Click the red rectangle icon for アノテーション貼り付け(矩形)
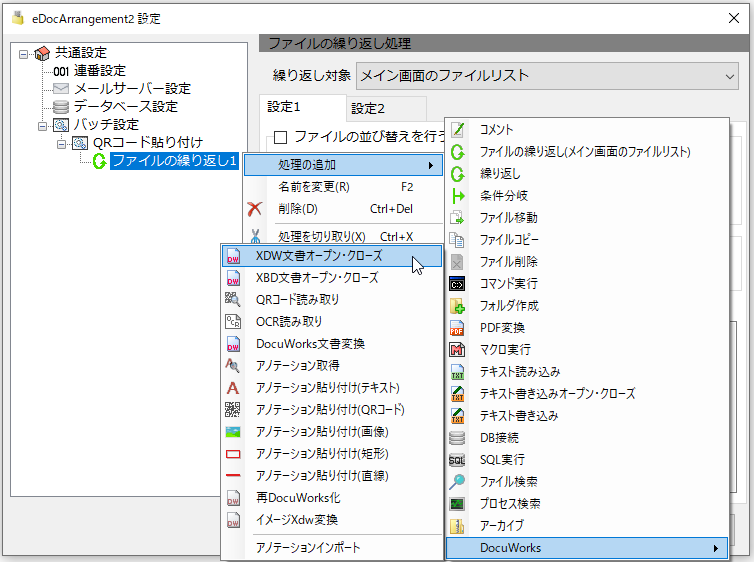Viewport: 754px width, 562px height. coord(233,454)
